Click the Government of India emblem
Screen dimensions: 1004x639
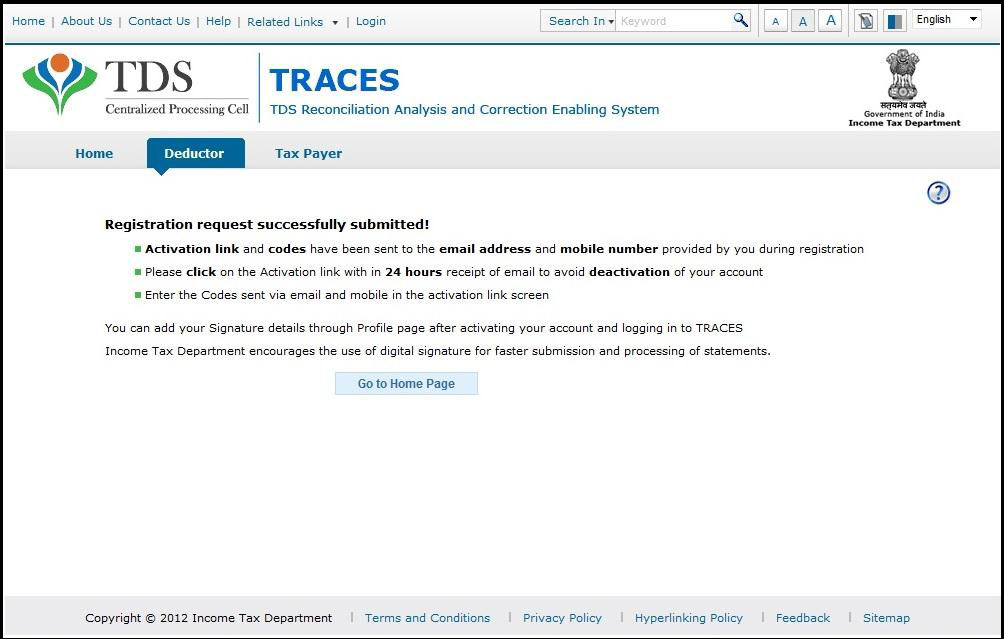pyautogui.click(x=903, y=88)
